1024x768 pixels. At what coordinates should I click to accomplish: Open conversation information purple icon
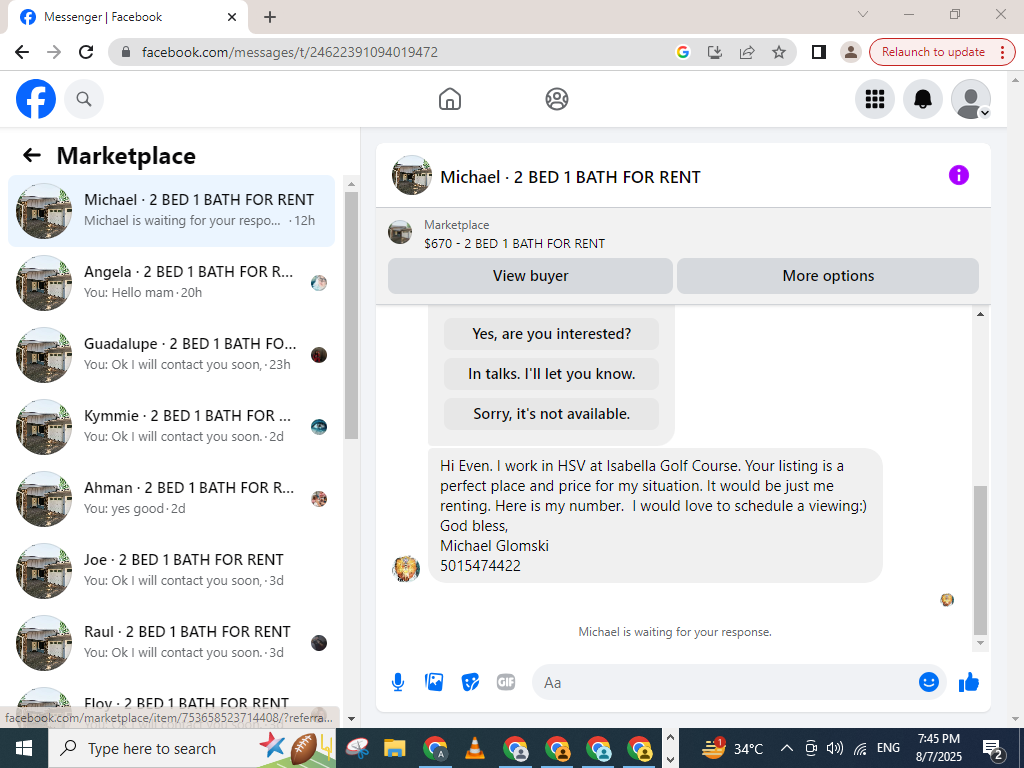959,175
